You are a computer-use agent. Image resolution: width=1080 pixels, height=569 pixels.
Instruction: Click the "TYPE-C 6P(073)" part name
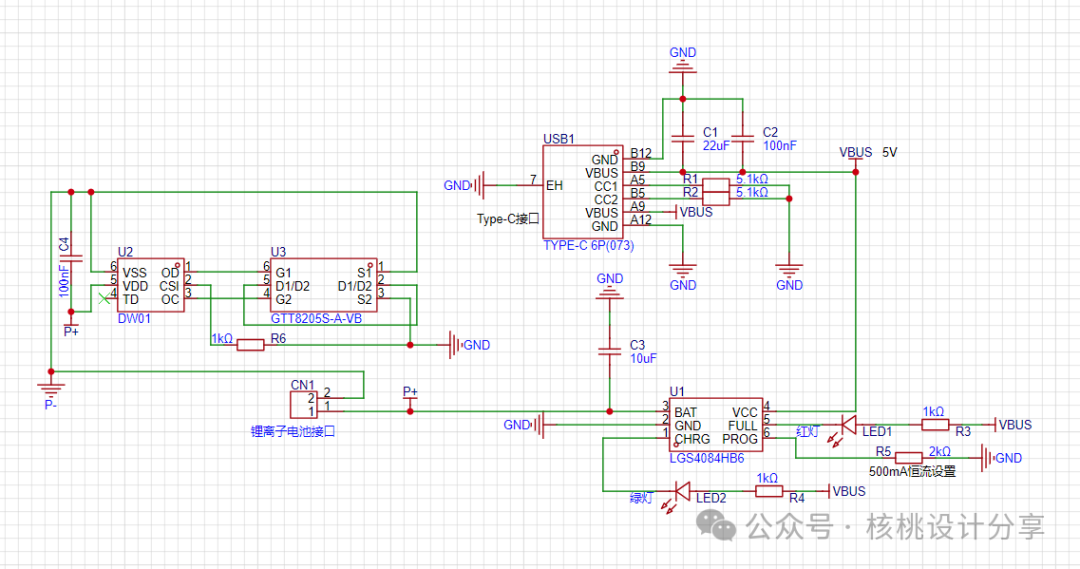pos(588,245)
